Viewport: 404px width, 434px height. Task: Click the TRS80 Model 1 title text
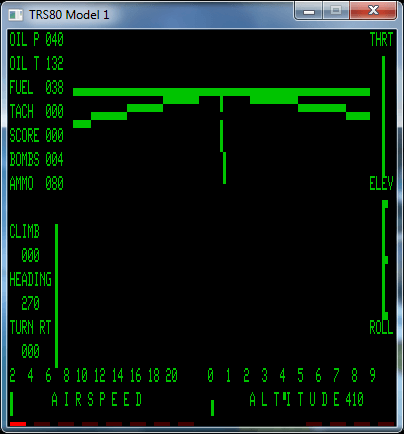coord(69,15)
